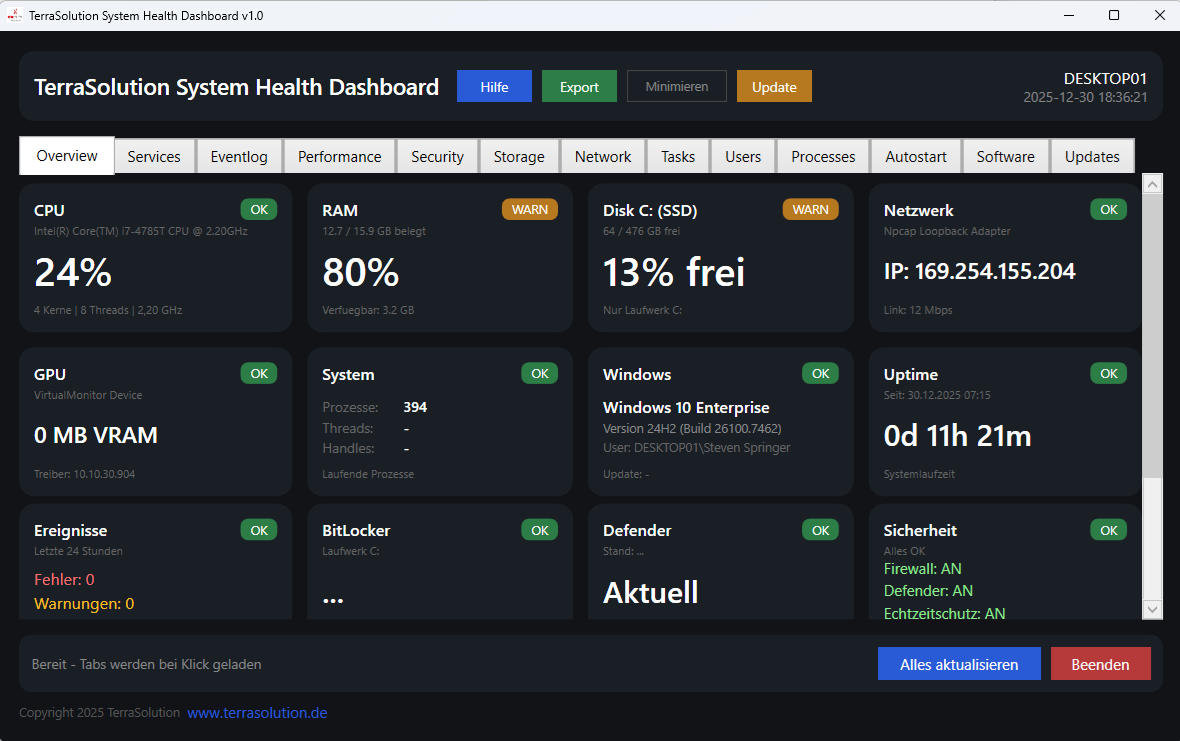
Task: Click the TerraSolution app icon in the title bar
Action: coord(14,15)
